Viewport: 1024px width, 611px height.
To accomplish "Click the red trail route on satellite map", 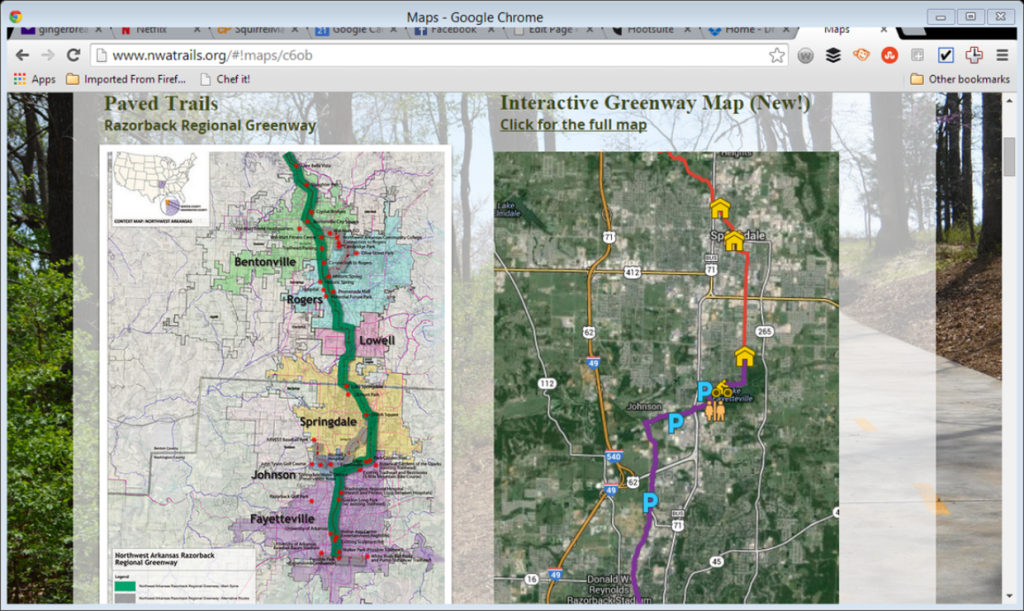I will [746, 300].
